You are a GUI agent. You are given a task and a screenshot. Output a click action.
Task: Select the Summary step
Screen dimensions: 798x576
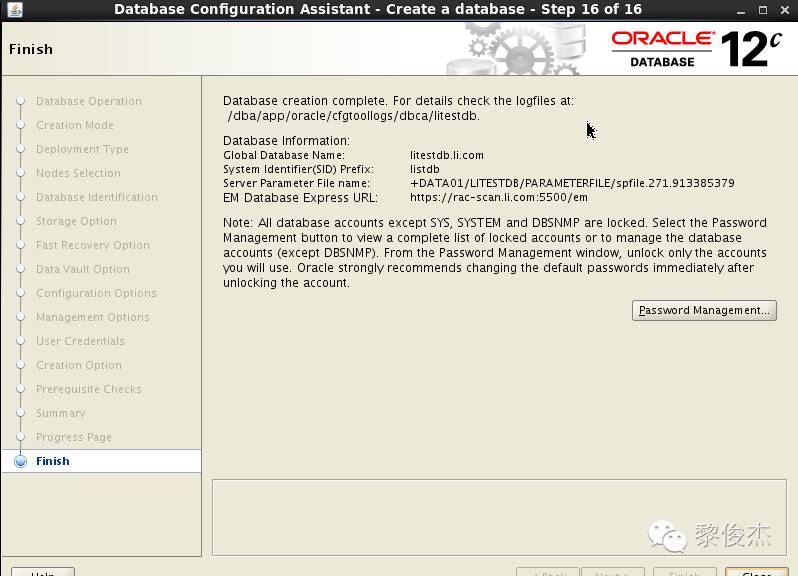61,413
